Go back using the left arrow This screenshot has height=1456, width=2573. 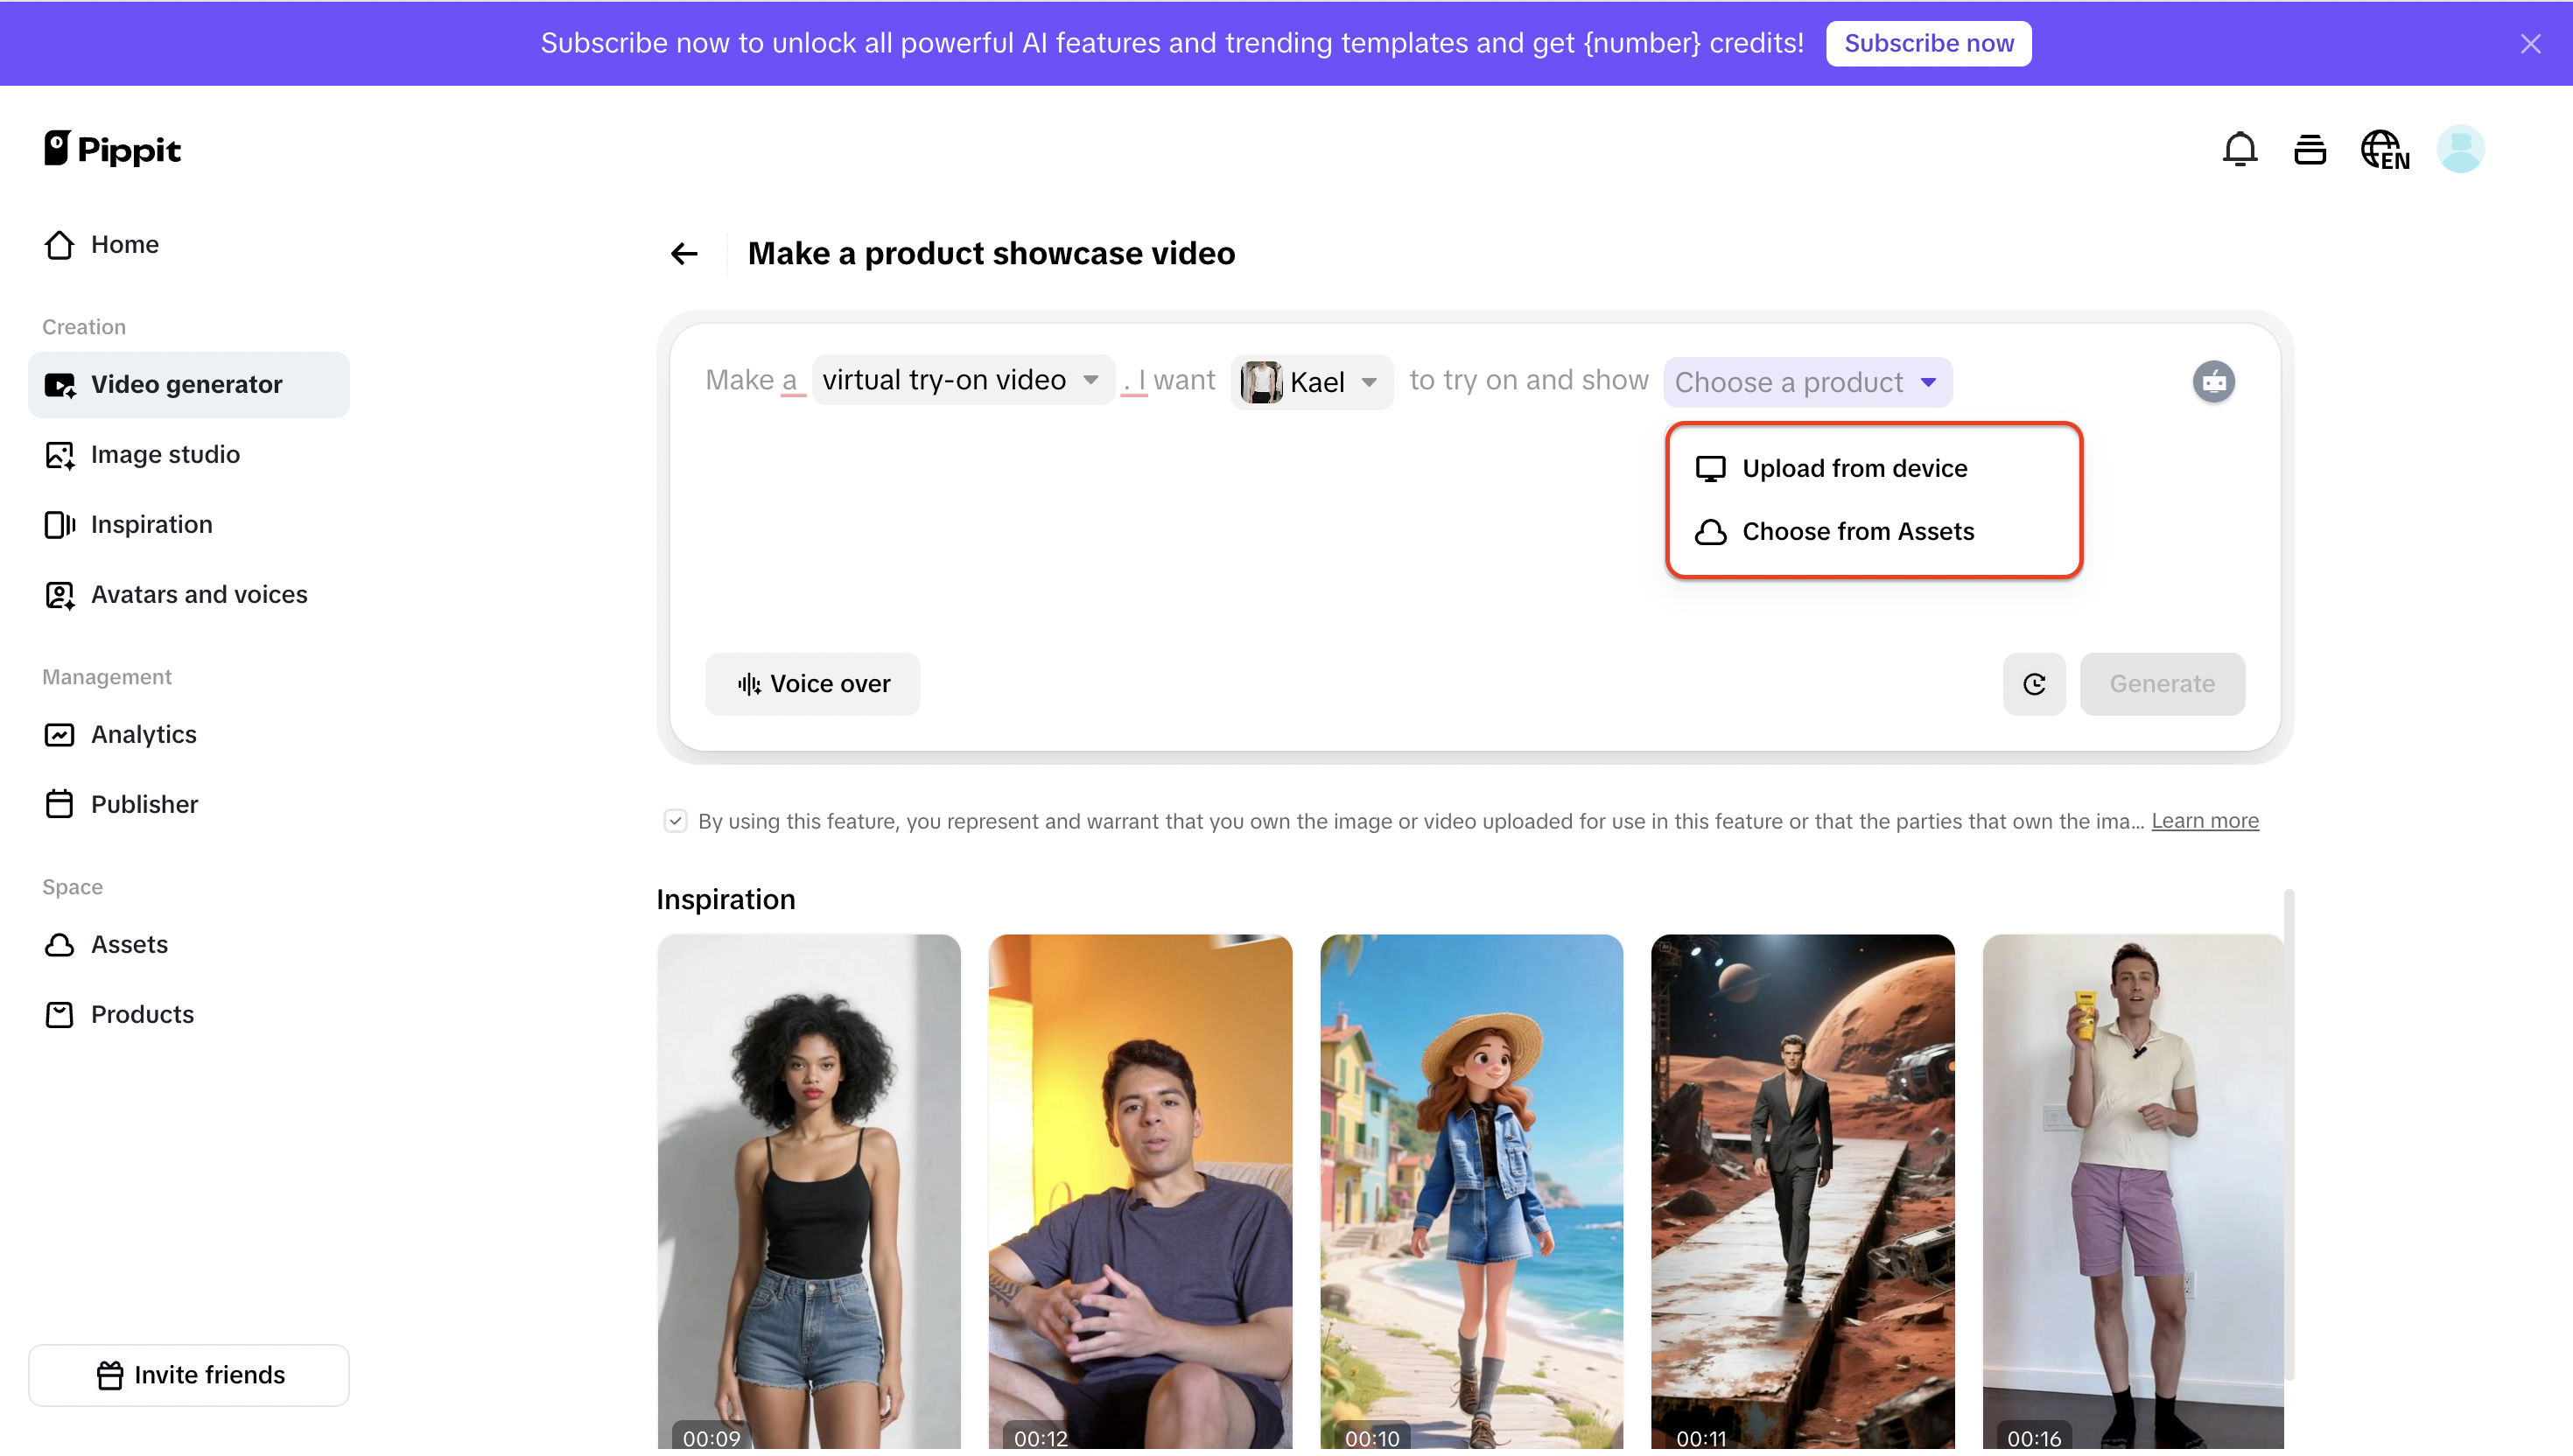tap(684, 254)
